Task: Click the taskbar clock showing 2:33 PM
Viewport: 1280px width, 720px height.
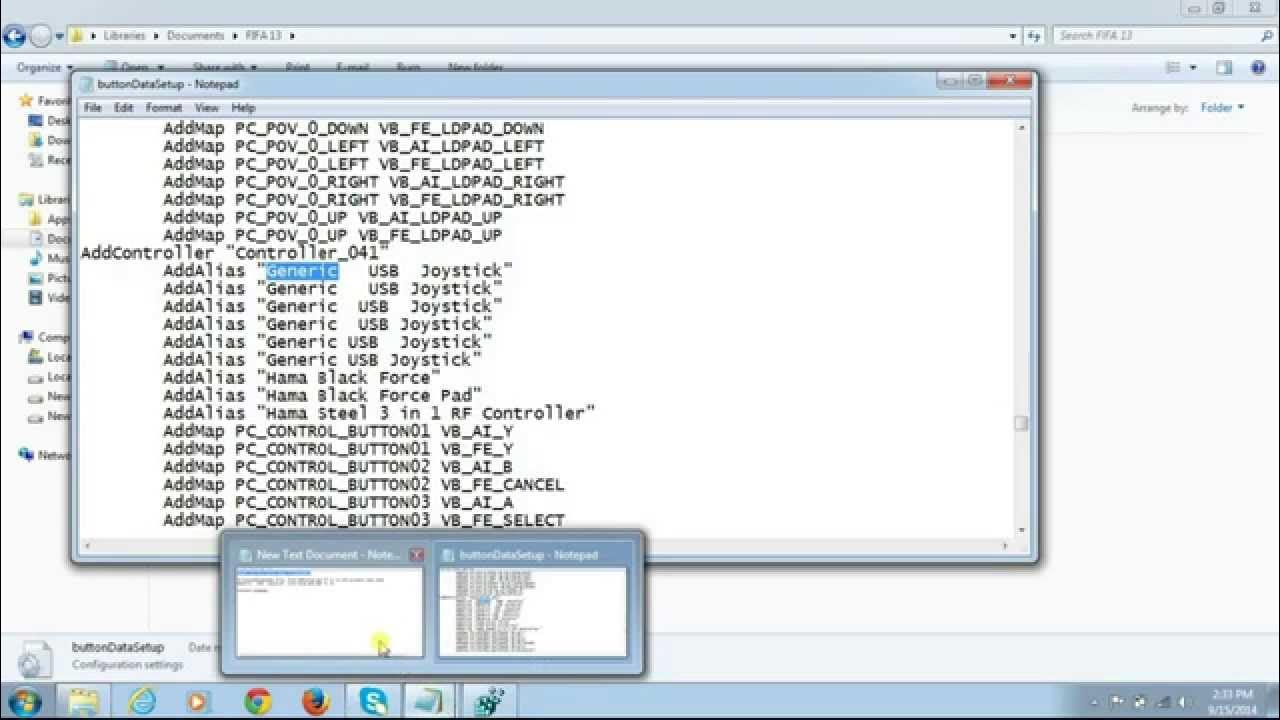Action: (x=1232, y=702)
